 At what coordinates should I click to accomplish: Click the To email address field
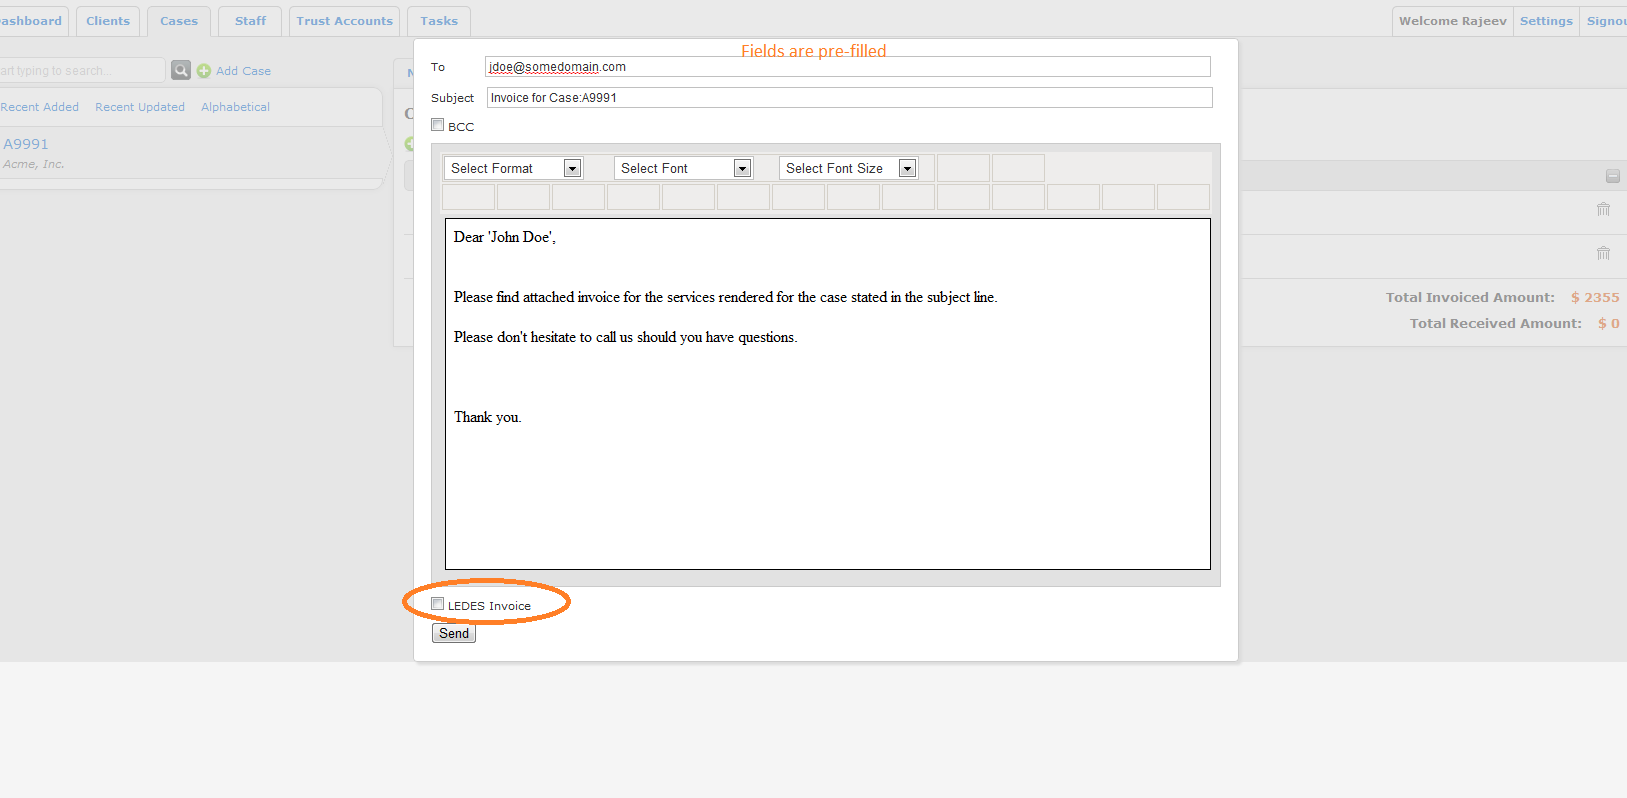847,67
